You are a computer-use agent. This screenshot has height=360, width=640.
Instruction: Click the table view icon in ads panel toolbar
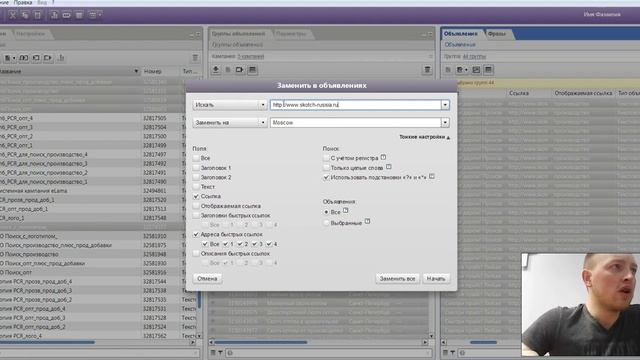[x=488, y=70]
